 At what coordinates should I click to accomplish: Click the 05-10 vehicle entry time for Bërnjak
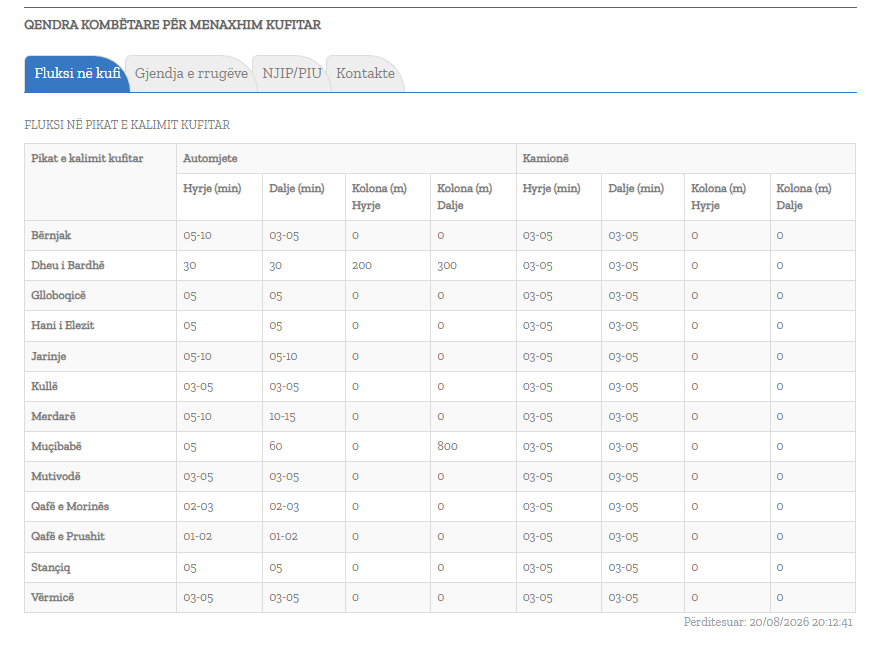click(x=198, y=235)
